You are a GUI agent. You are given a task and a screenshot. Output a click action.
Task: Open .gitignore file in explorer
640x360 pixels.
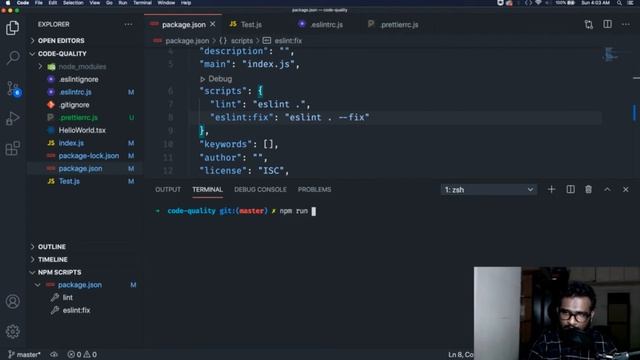74,105
